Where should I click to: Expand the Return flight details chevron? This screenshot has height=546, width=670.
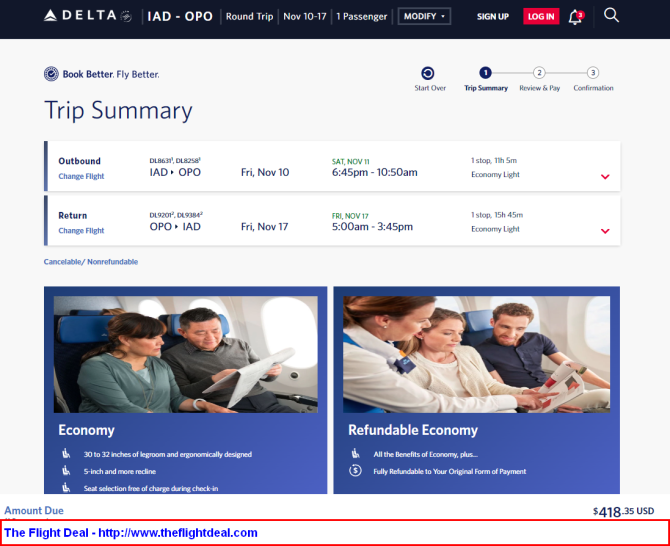pyautogui.click(x=605, y=231)
